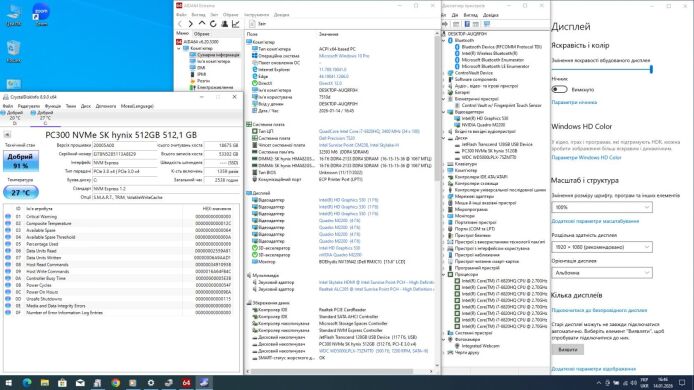
Task: Open File Explorer from the taskbar
Action: click(44, 382)
